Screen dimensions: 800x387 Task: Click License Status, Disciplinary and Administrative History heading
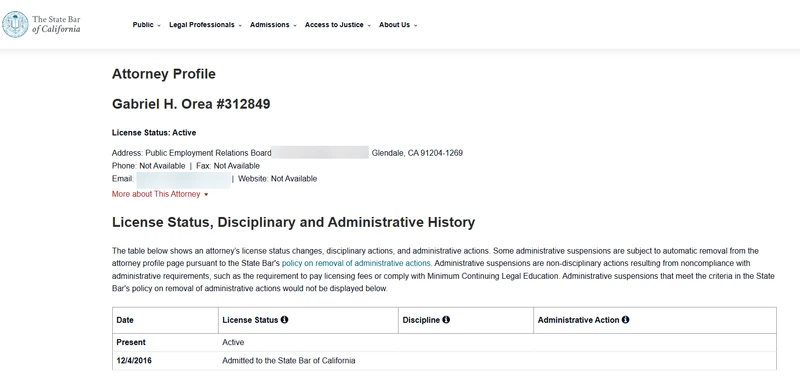293,223
